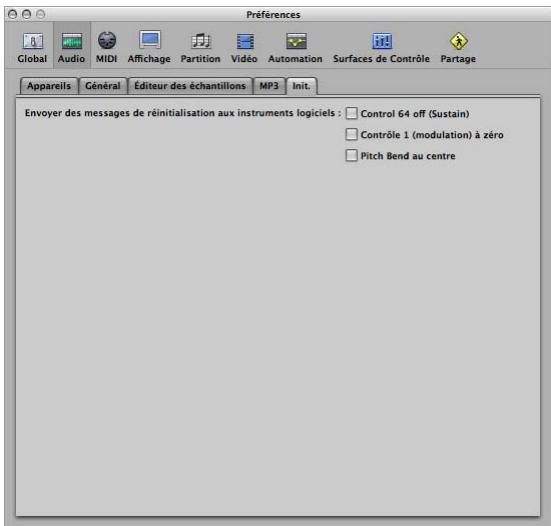Image resolution: width=551 pixels, height=526 pixels.
Task: Select the Audio preferences icon
Action: click(72, 48)
